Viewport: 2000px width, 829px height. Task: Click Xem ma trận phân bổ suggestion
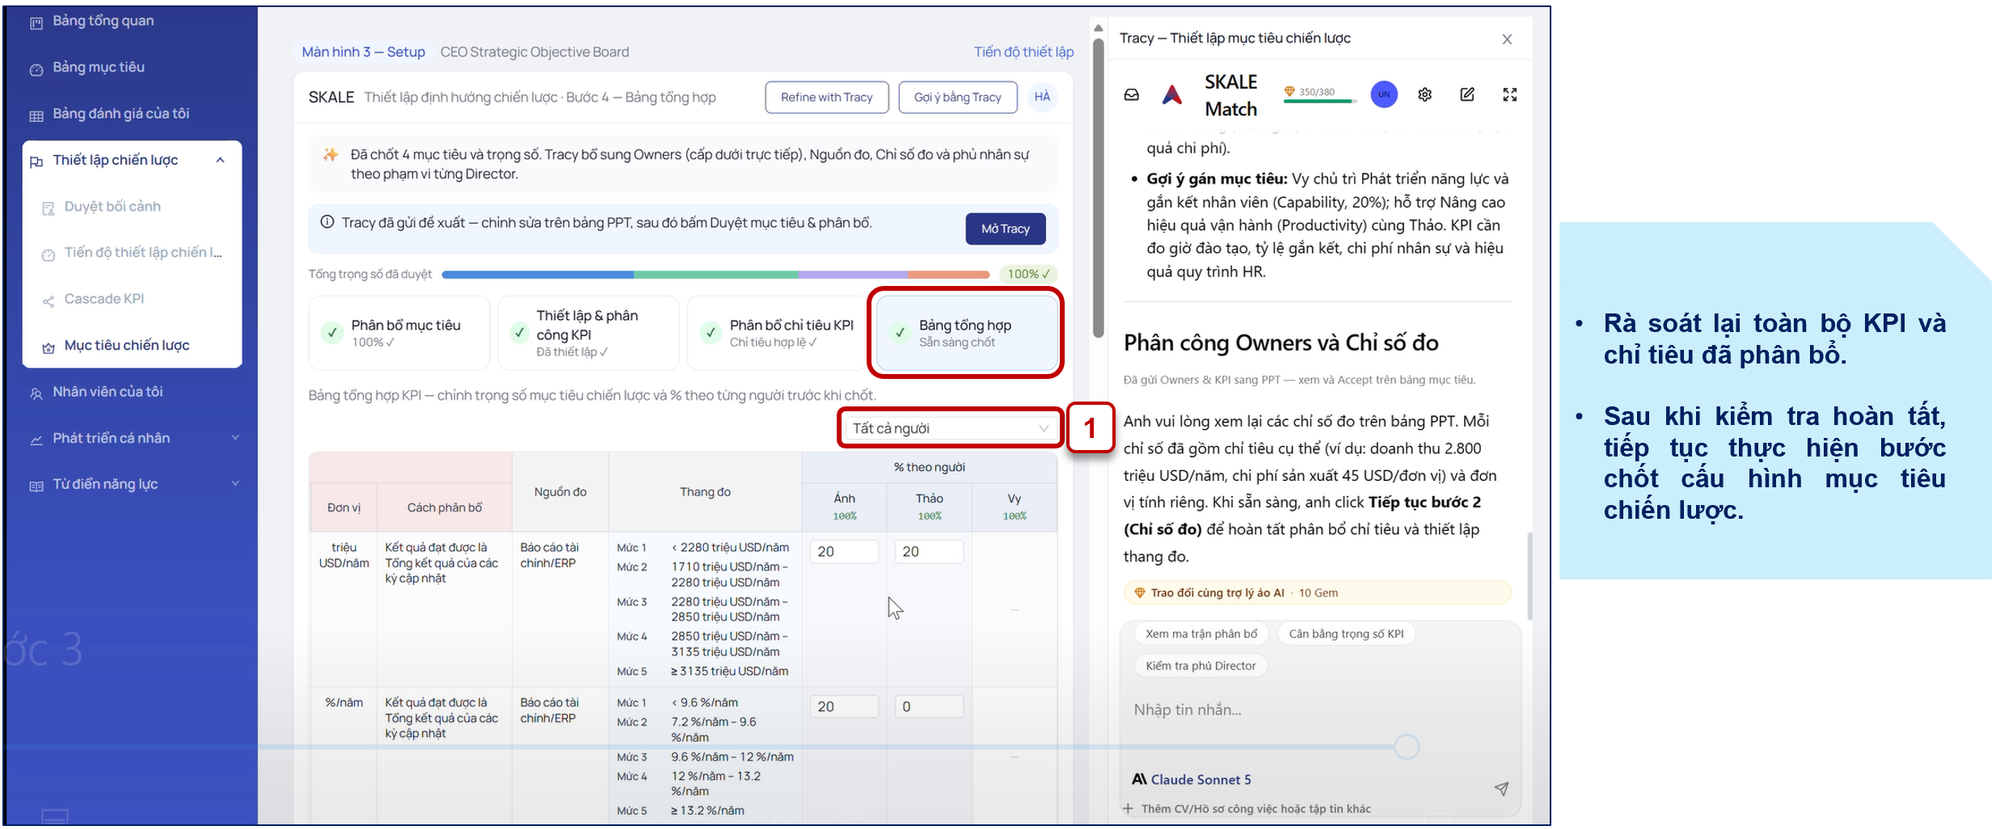(x=1201, y=634)
